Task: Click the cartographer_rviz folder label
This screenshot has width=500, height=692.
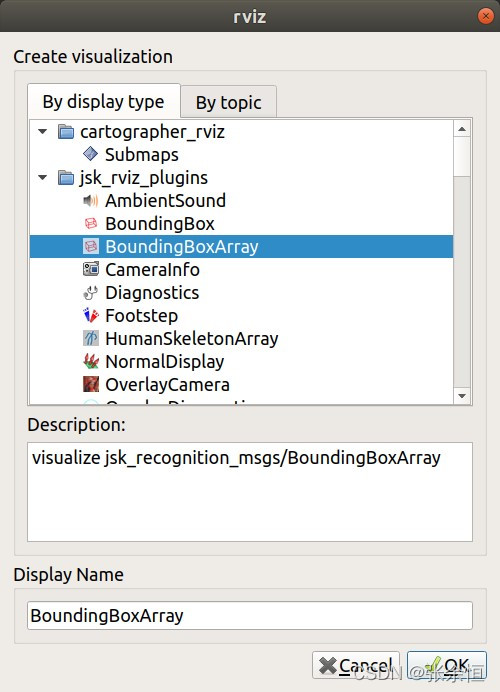Action: pos(152,132)
